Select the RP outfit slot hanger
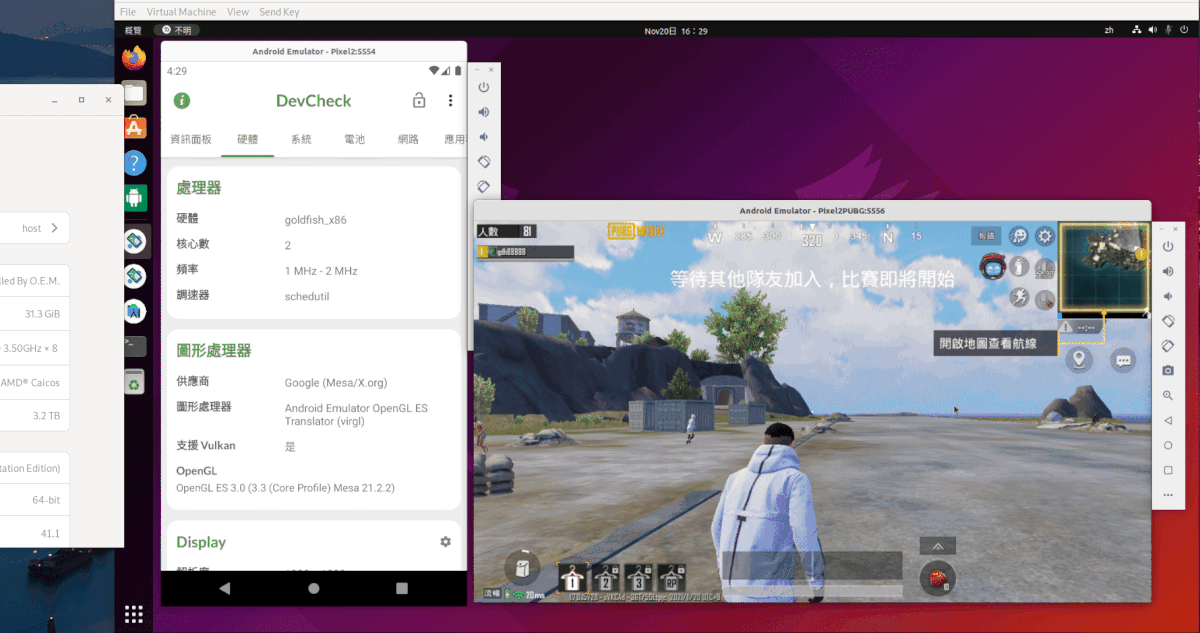Viewport: 1200px width, 633px height. [x=672, y=578]
